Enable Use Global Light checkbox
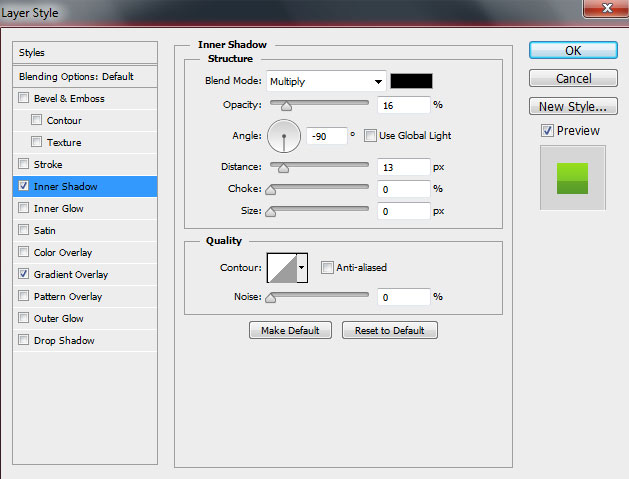629x479 pixels. (370, 136)
